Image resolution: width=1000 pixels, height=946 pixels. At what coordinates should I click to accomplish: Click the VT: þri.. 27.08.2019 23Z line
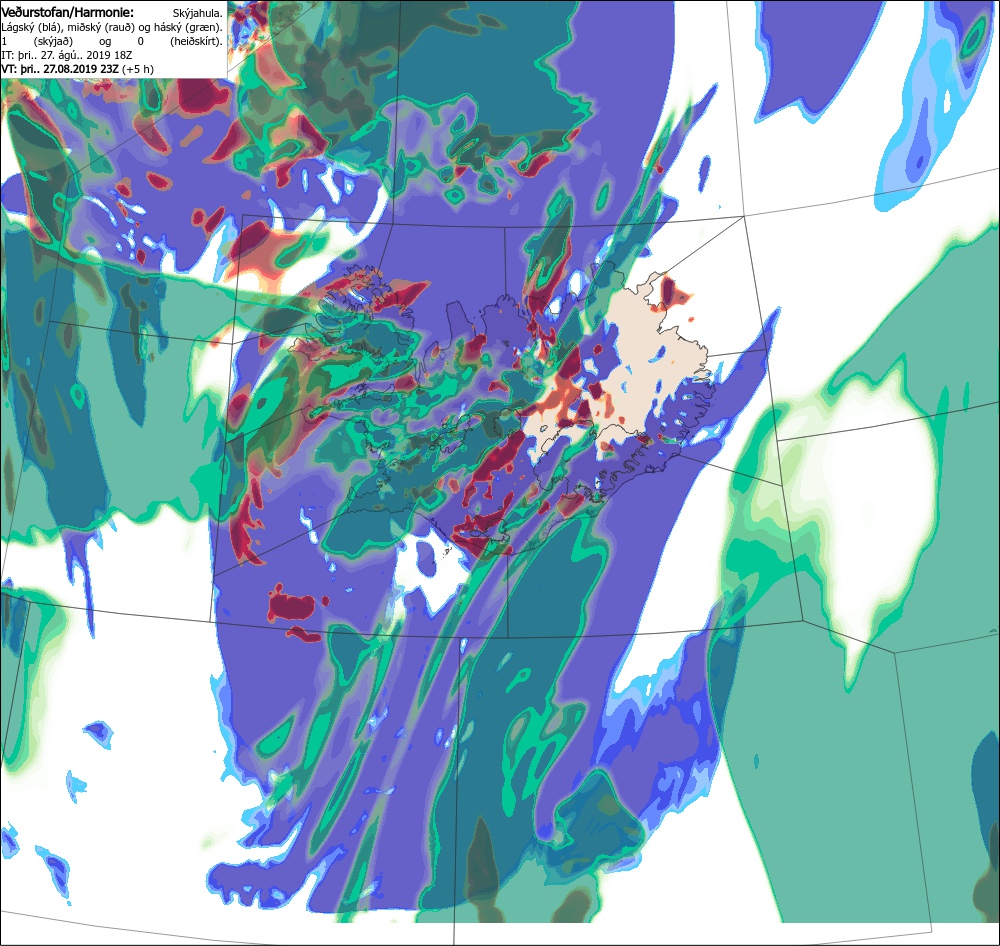(78, 69)
